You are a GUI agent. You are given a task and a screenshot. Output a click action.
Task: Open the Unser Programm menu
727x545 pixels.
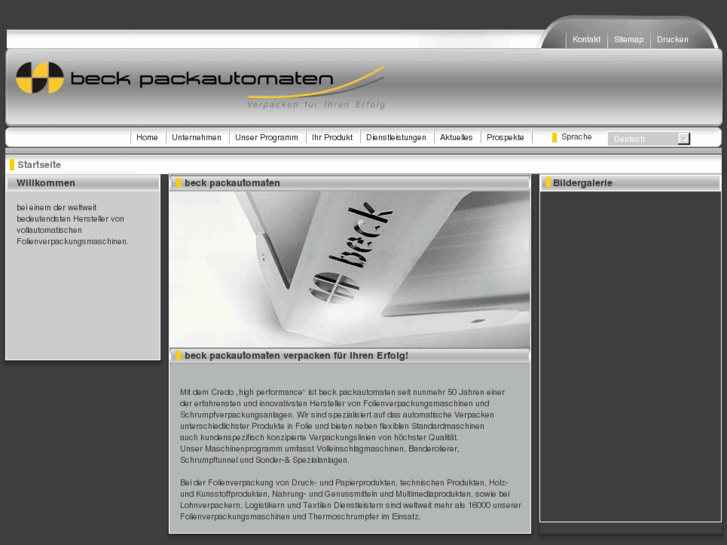[267, 137]
